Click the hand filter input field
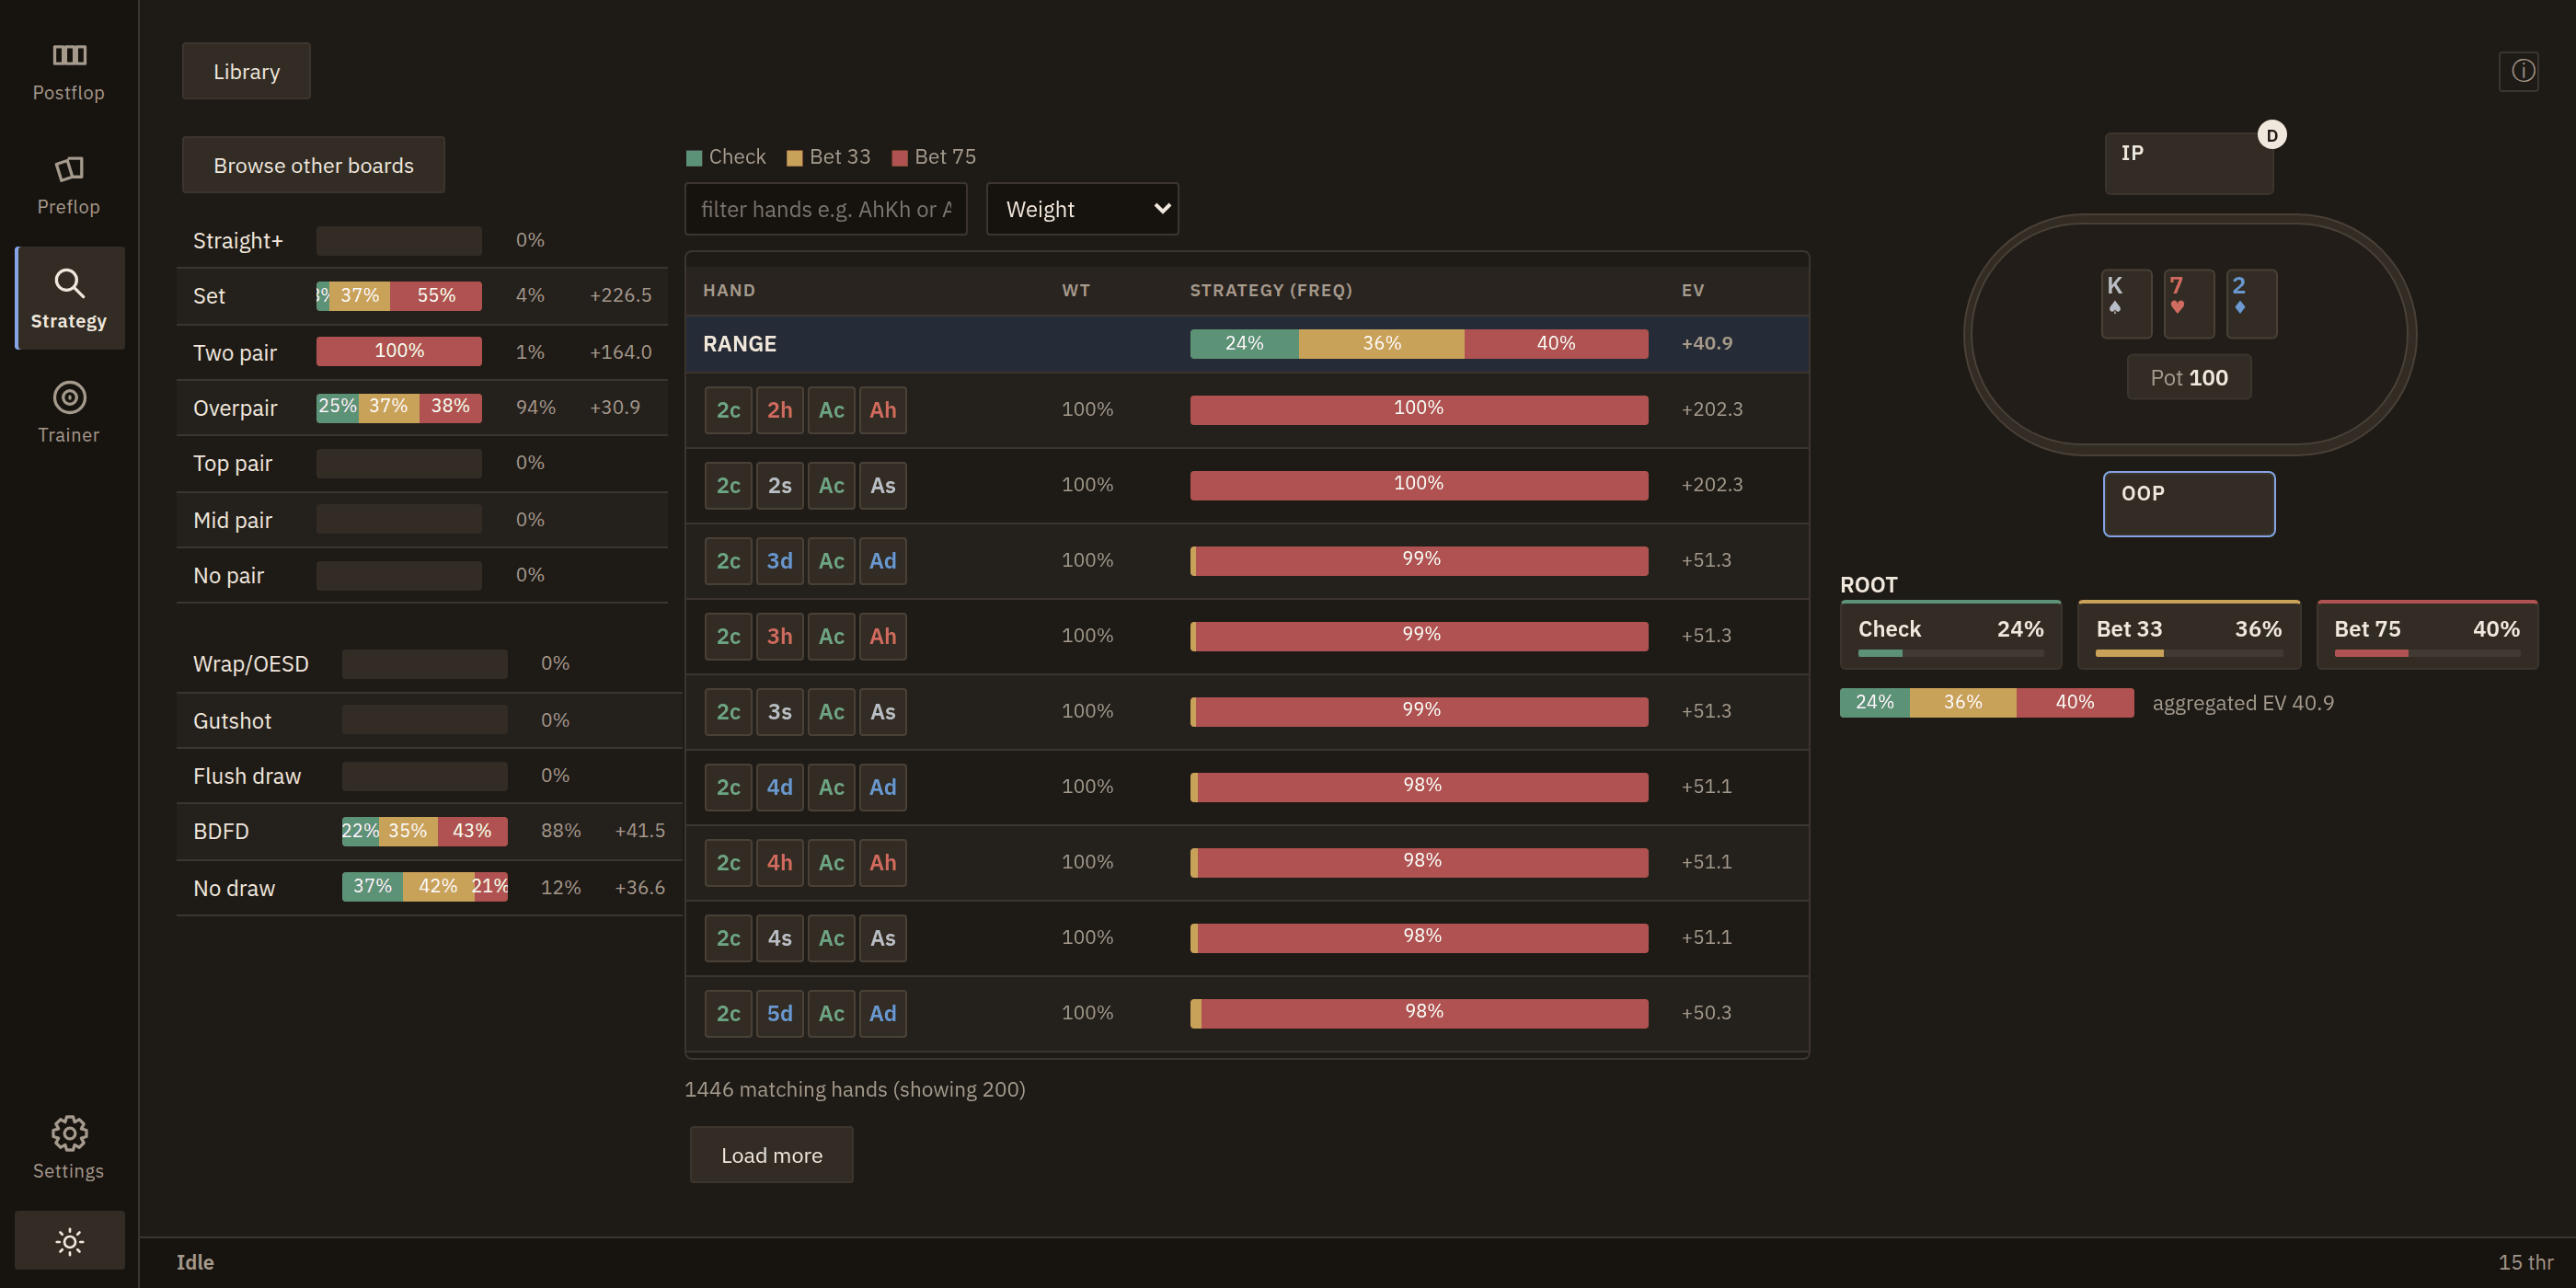 click(826, 209)
